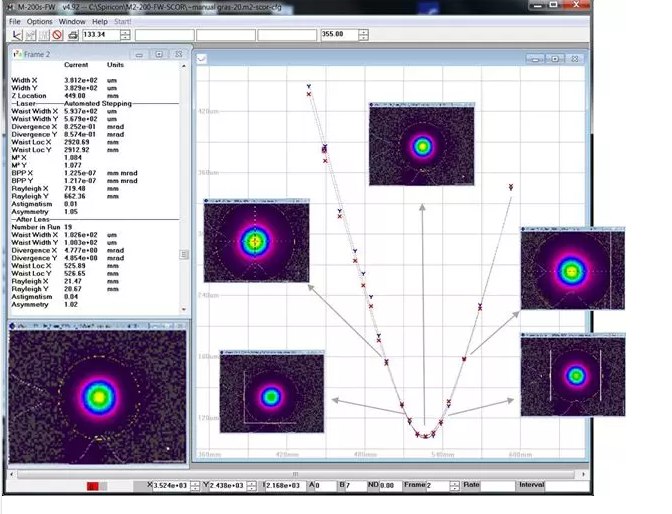Click the Frame number stepper in status bar
The width and height of the screenshot is (672, 514).
[x=453, y=485]
